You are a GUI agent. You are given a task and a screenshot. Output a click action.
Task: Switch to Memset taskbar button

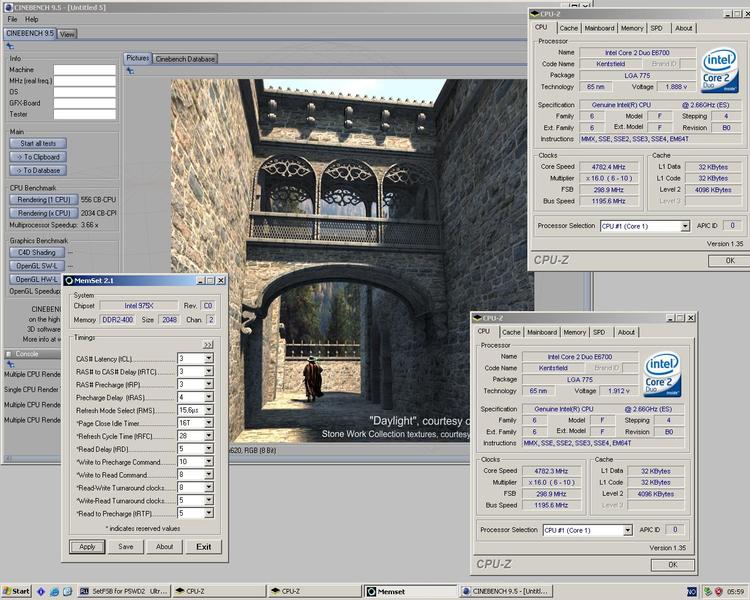(x=410, y=591)
